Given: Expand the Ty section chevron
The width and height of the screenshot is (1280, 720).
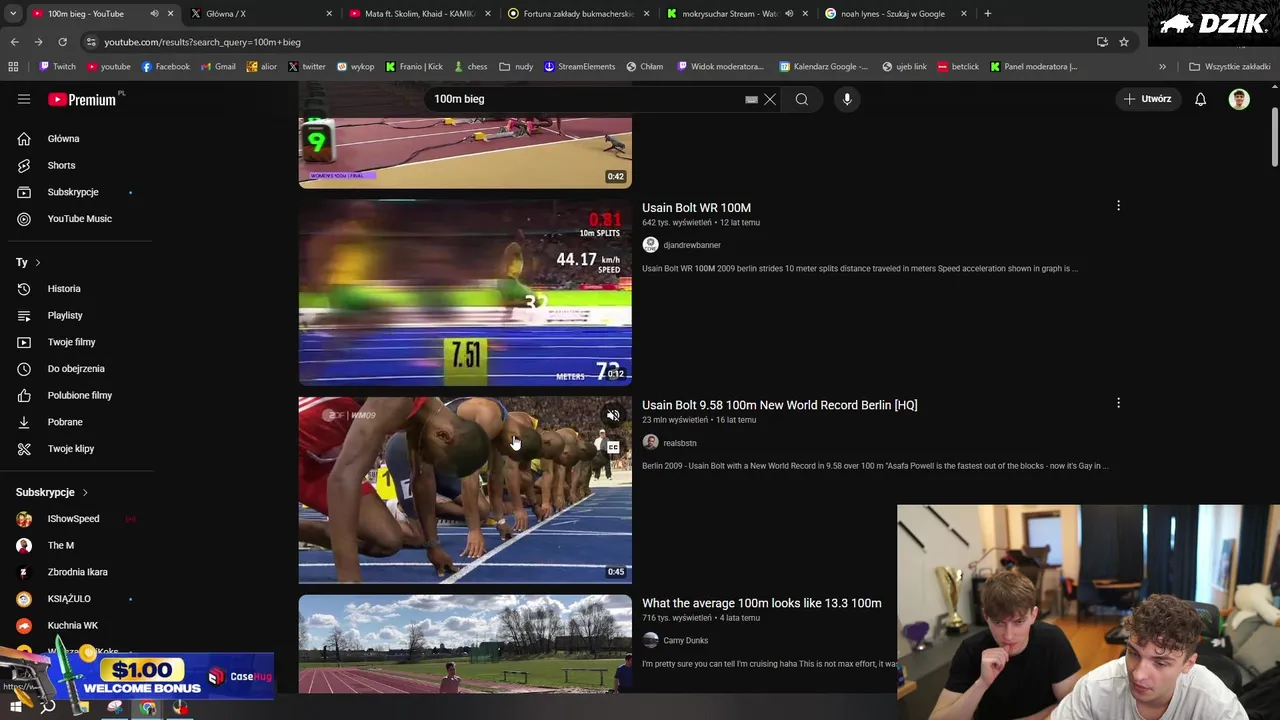Looking at the screenshot, I should point(38,262).
